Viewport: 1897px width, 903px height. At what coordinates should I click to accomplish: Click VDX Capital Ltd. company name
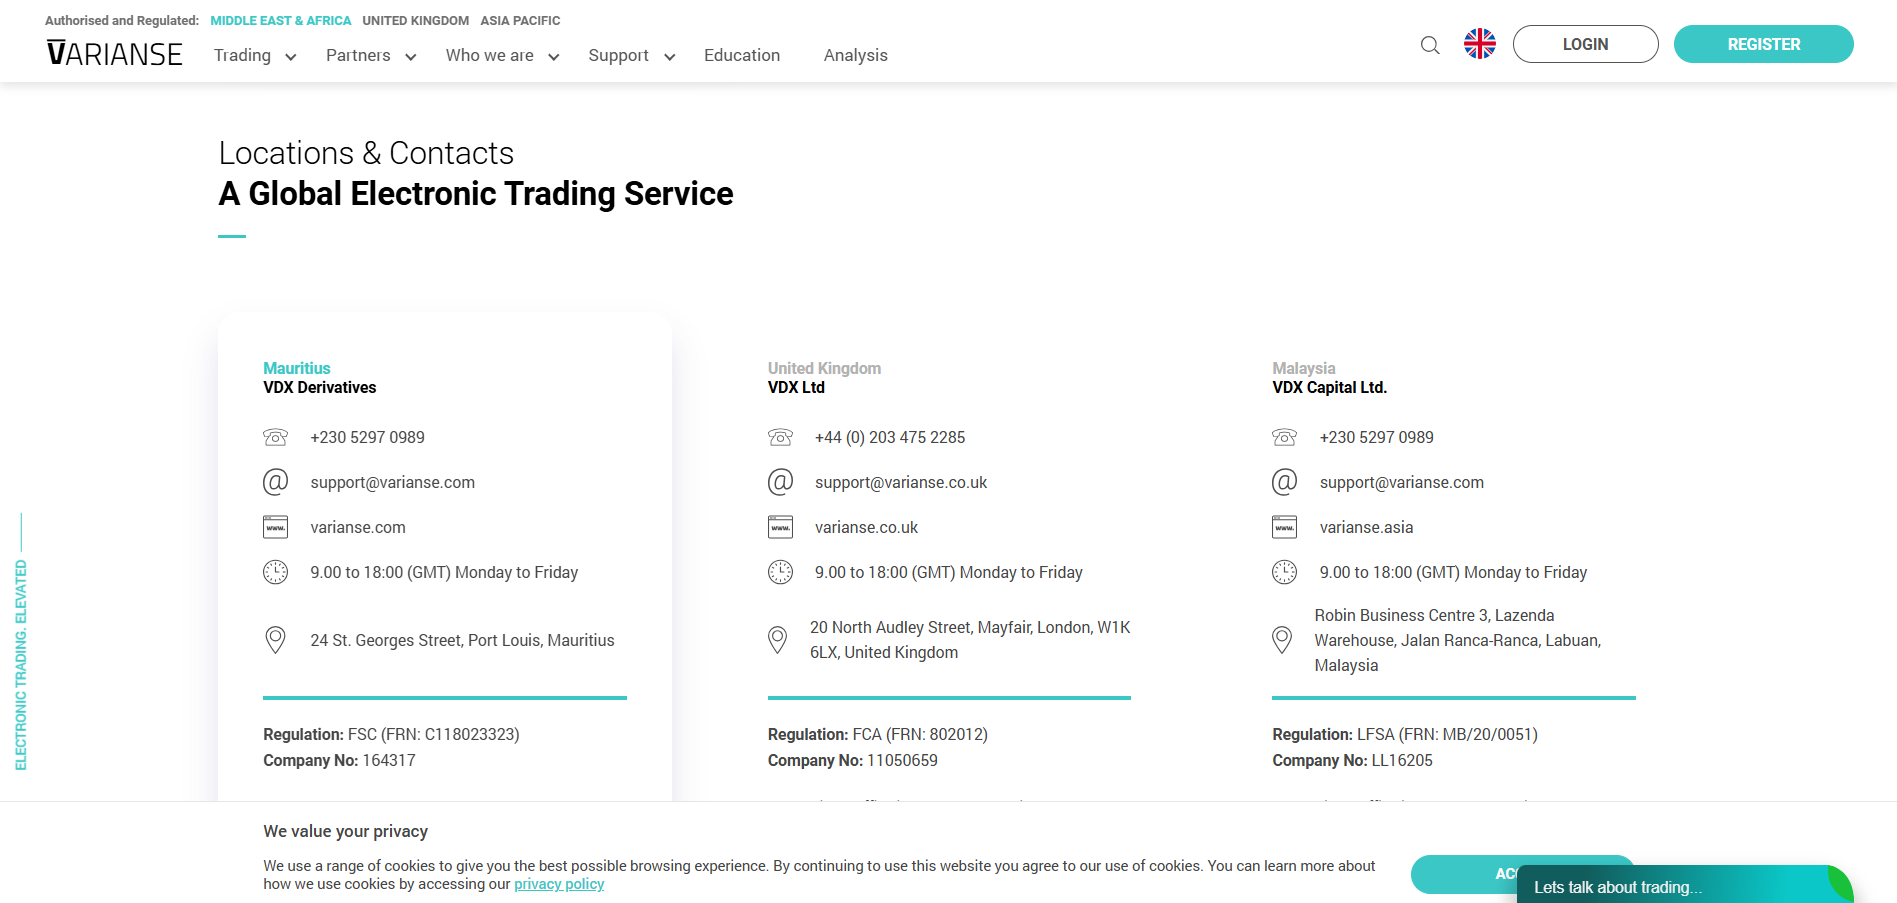click(x=1329, y=387)
